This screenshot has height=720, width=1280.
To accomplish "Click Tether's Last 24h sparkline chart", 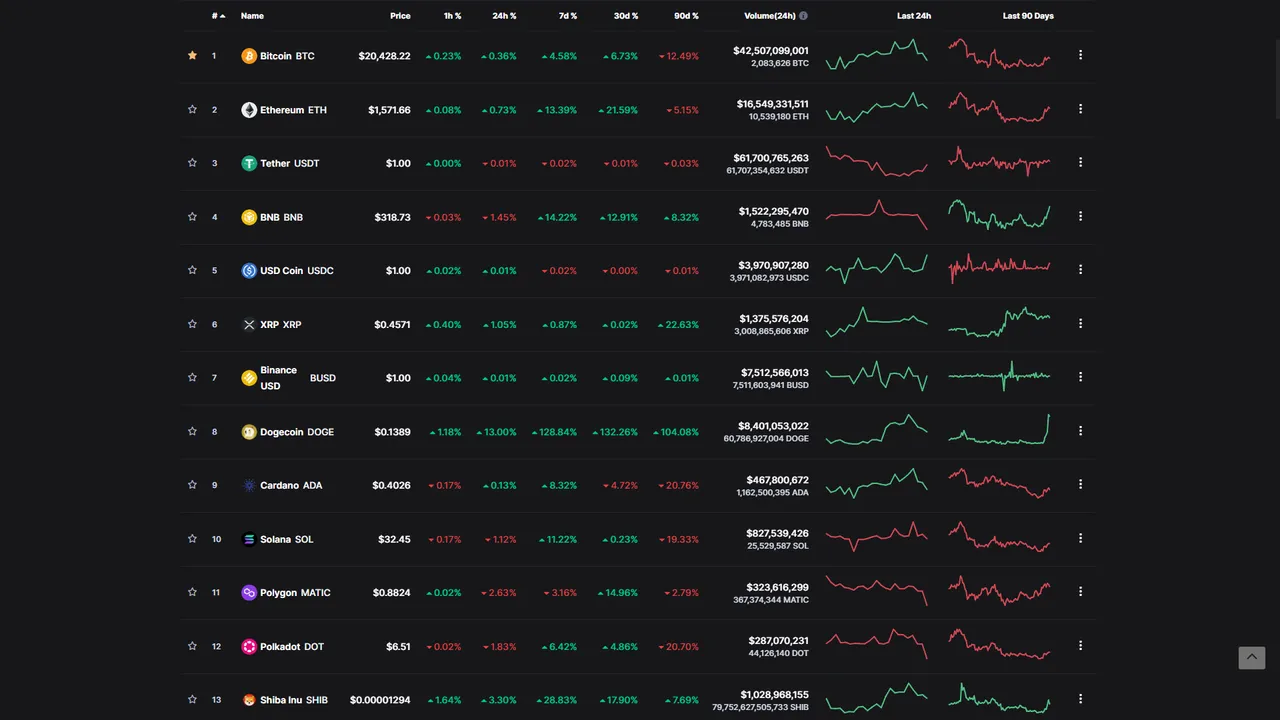I will [x=877, y=161].
